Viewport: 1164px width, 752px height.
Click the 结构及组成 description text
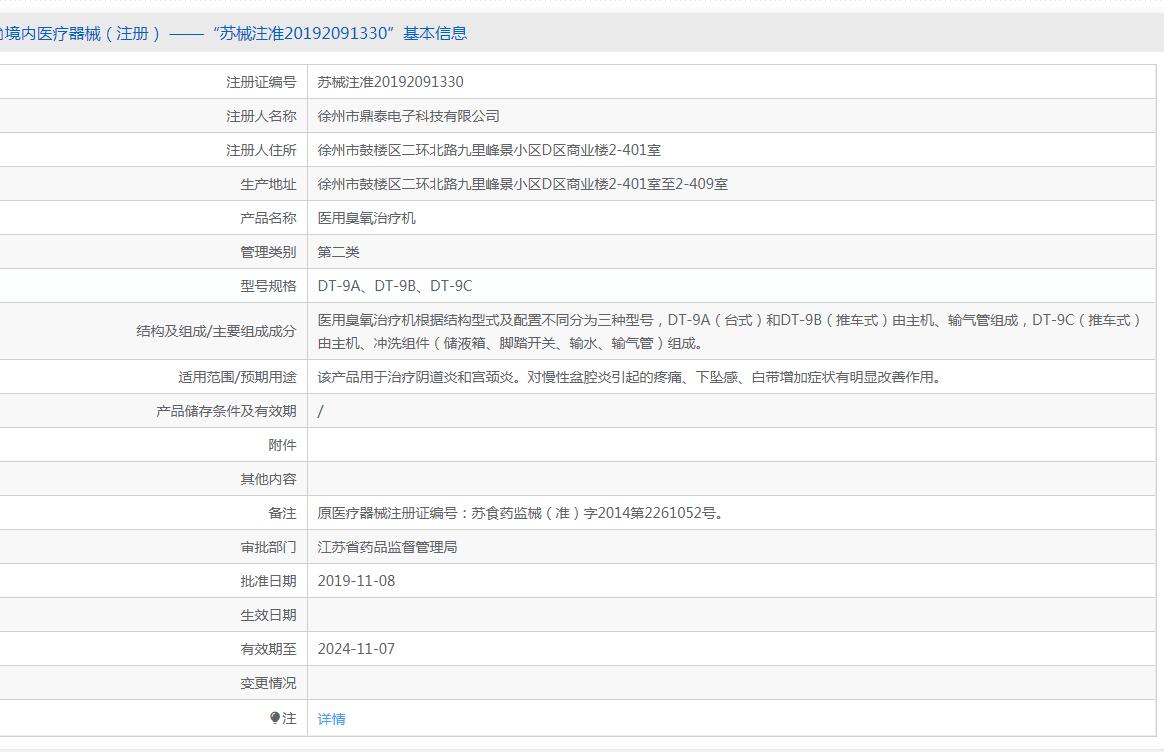click(728, 331)
